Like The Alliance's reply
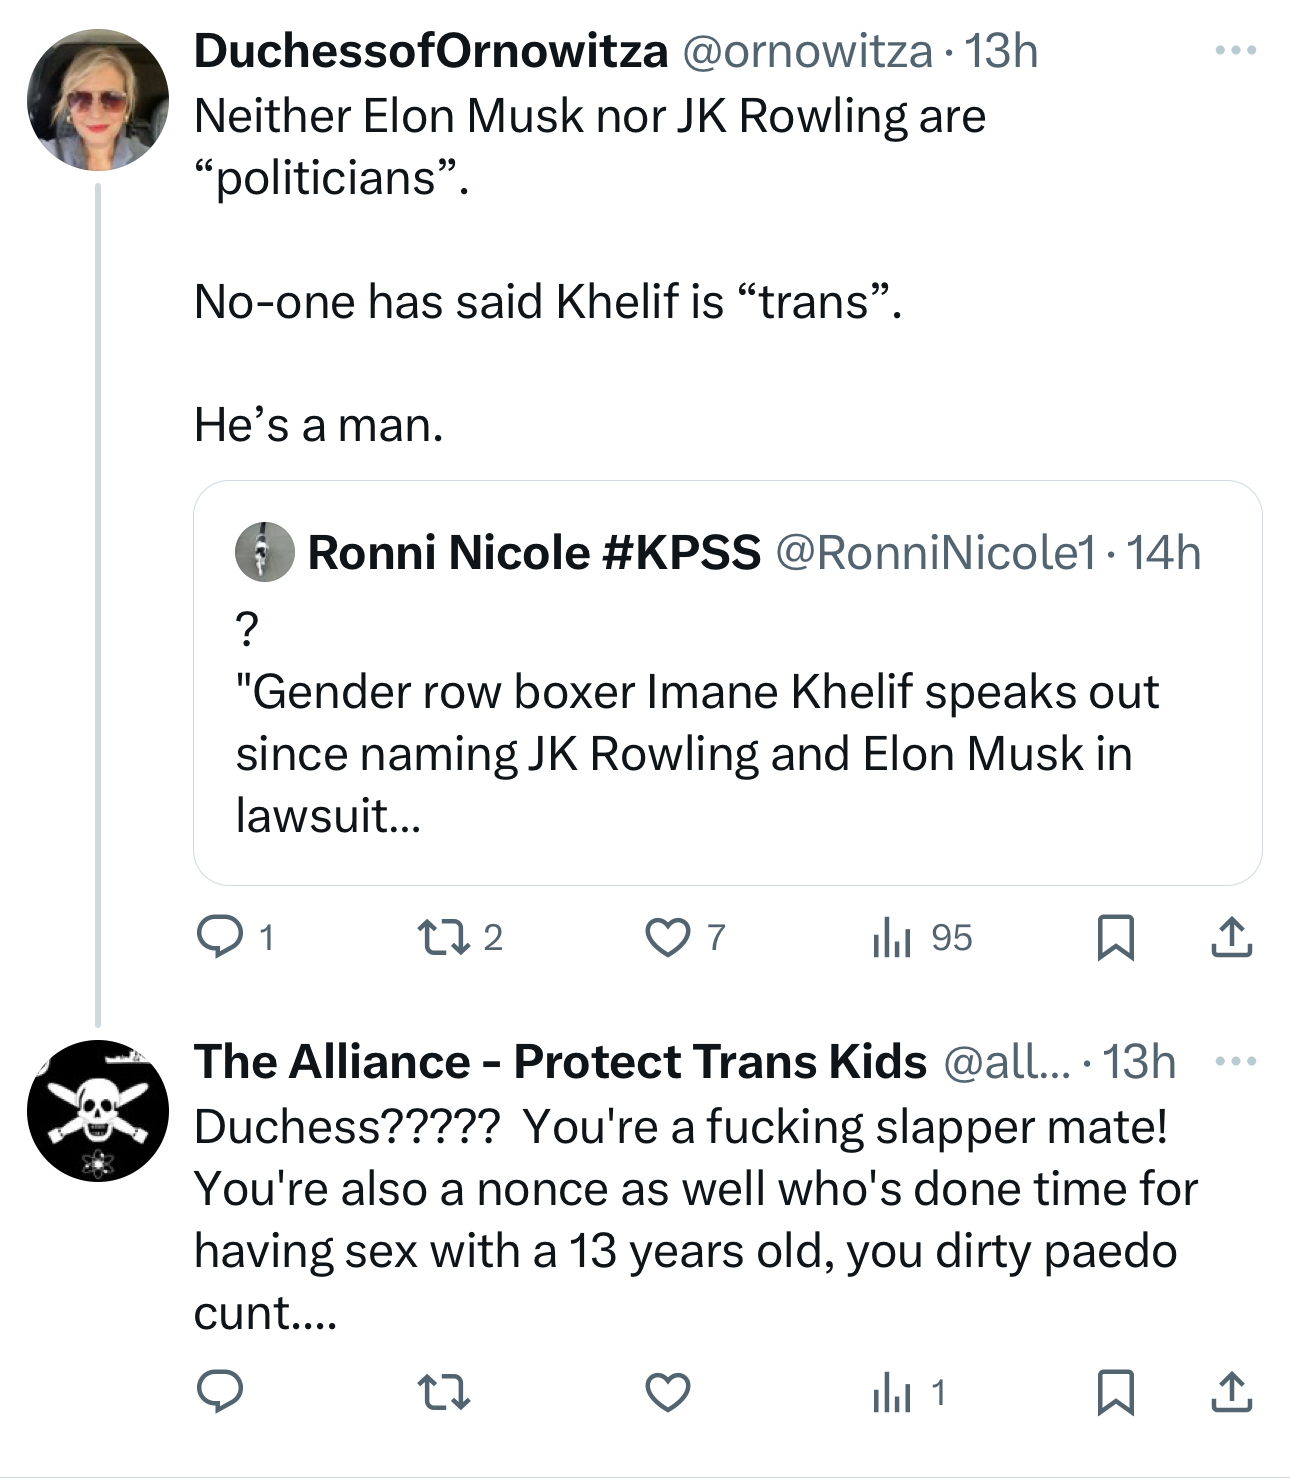 coord(667,1392)
